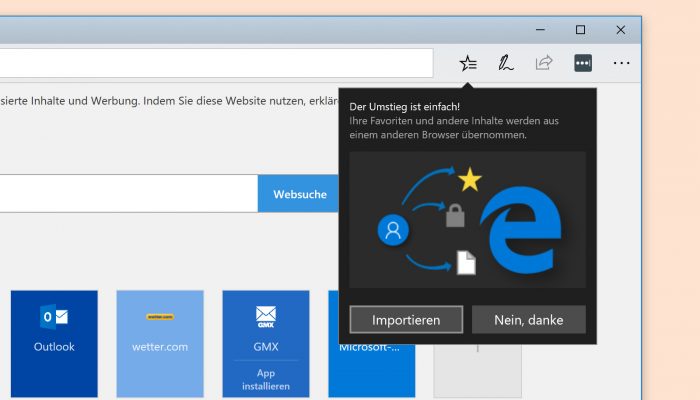Maximize the Edge browser window
The image size is (700, 400).
tap(580, 29)
